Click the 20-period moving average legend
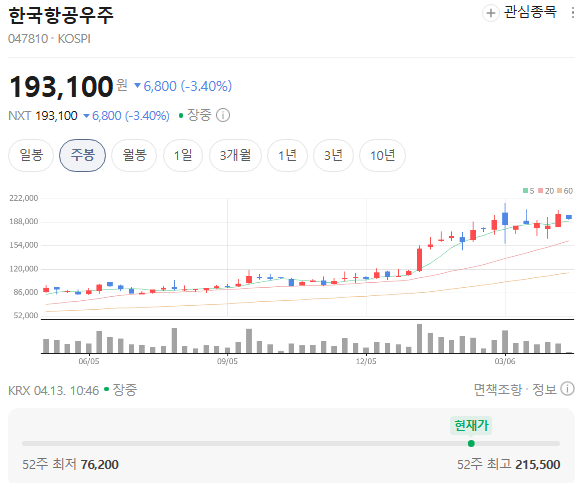 pyautogui.click(x=546, y=191)
